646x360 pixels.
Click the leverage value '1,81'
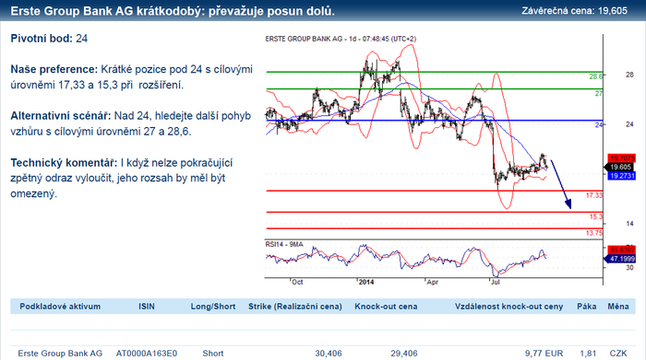click(588, 353)
